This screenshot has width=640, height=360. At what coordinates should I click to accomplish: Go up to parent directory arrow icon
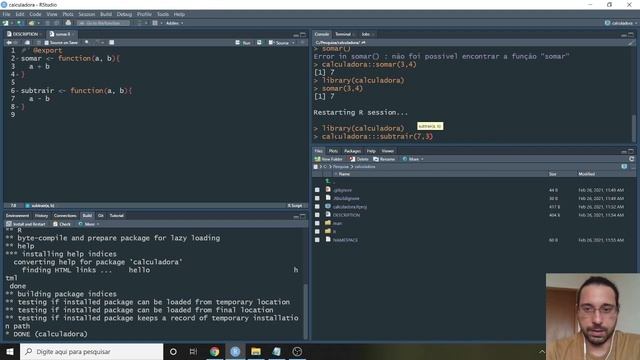coord(328,181)
